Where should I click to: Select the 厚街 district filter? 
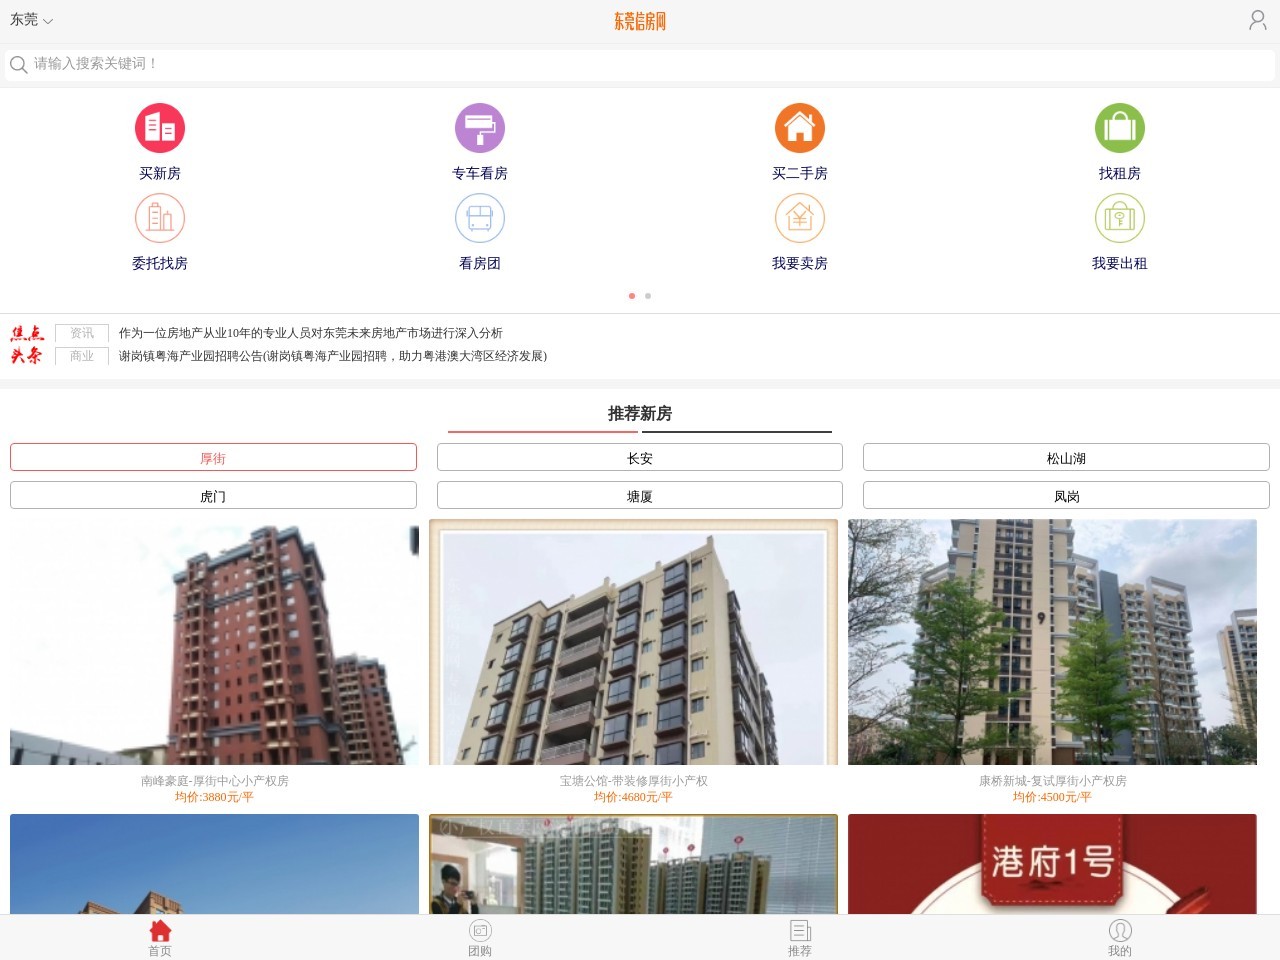point(213,457)
